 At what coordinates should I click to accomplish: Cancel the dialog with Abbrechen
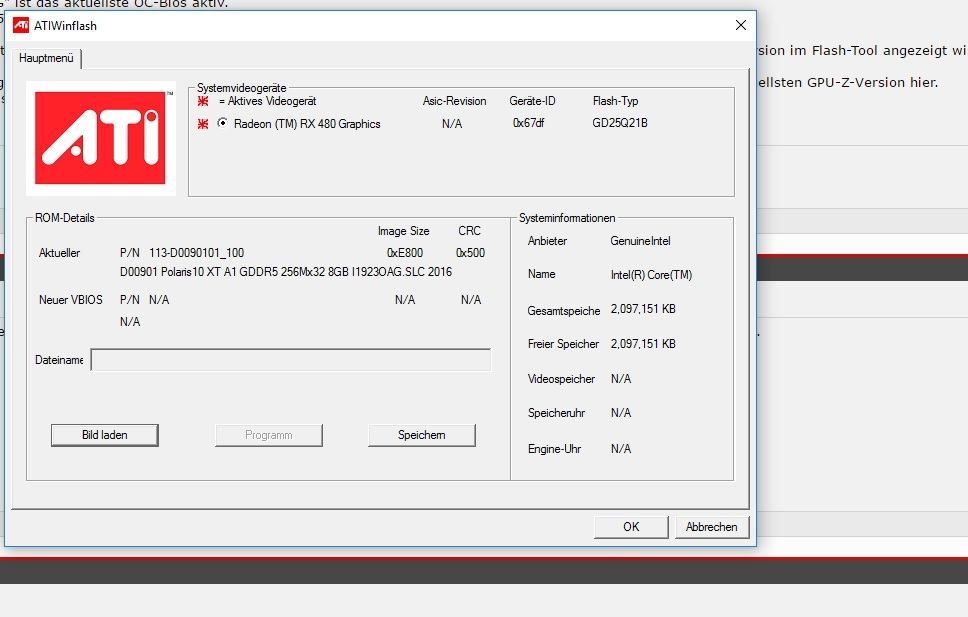[712, 527]
